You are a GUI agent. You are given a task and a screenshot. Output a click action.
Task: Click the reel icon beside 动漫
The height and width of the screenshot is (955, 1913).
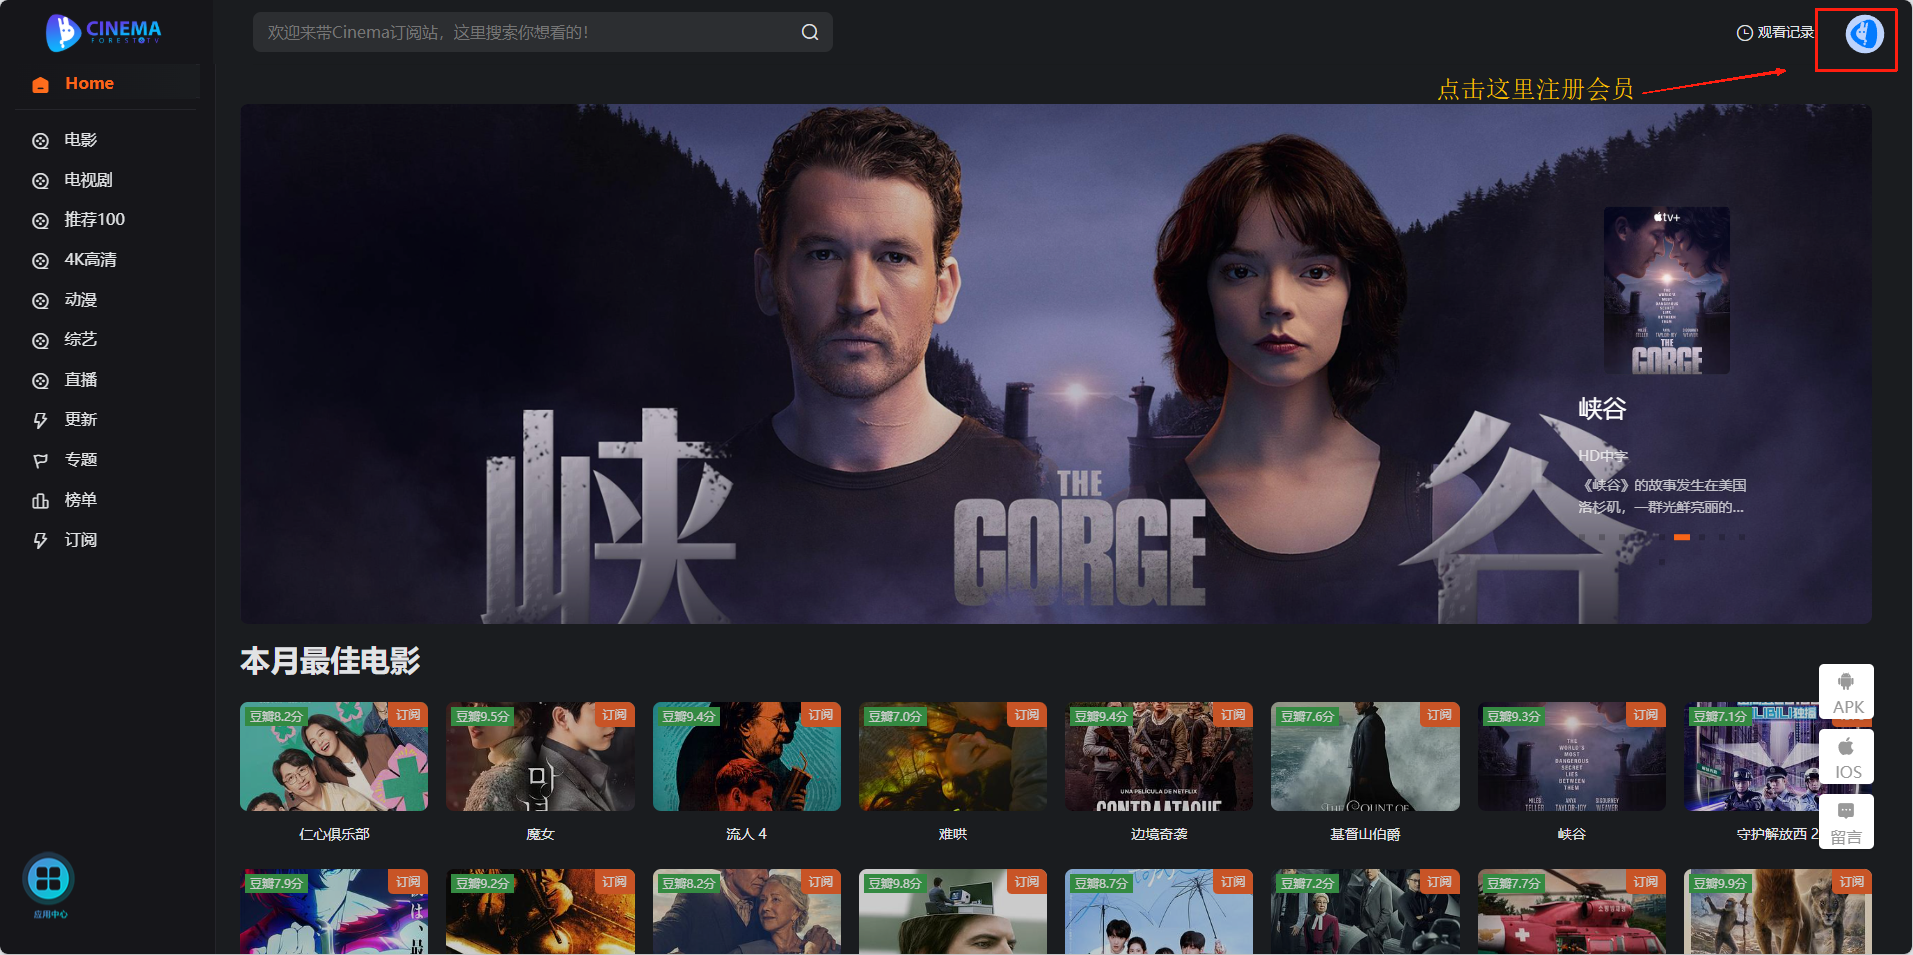click(40, 301)
